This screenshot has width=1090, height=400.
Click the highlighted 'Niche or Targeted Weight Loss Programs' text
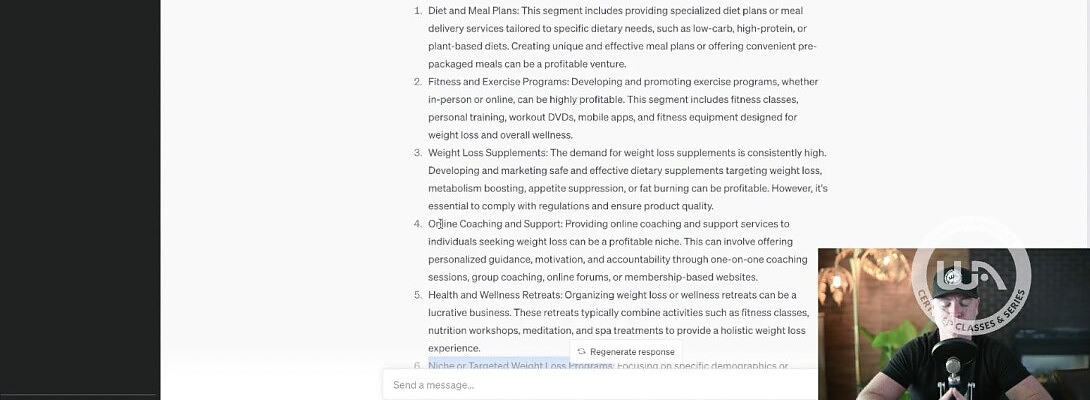pos(520,366)
